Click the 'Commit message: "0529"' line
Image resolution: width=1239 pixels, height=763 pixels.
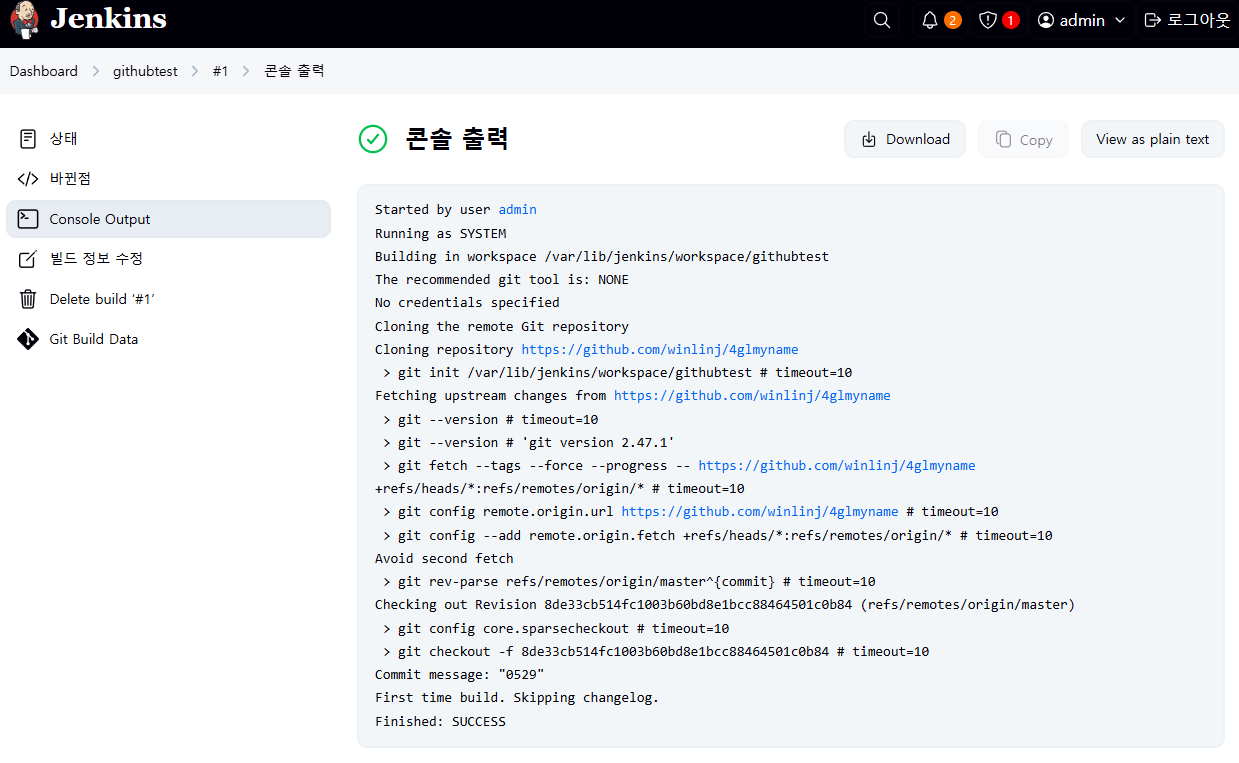coord(460,674)
